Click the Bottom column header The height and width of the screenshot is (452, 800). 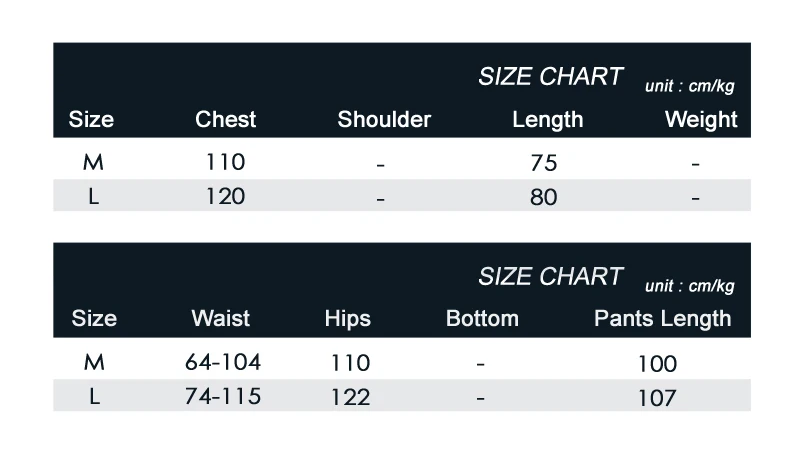482,319
